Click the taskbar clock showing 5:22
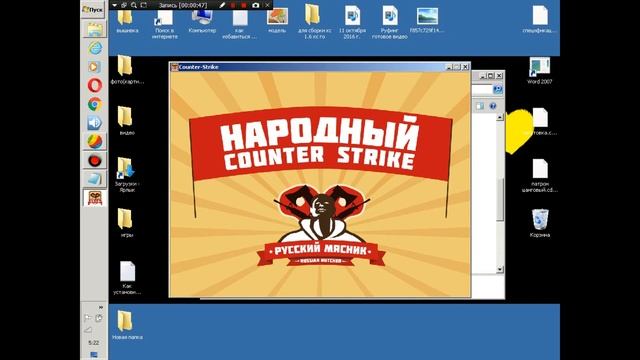Viewport: 640px width, 360px height. (94, 343)
